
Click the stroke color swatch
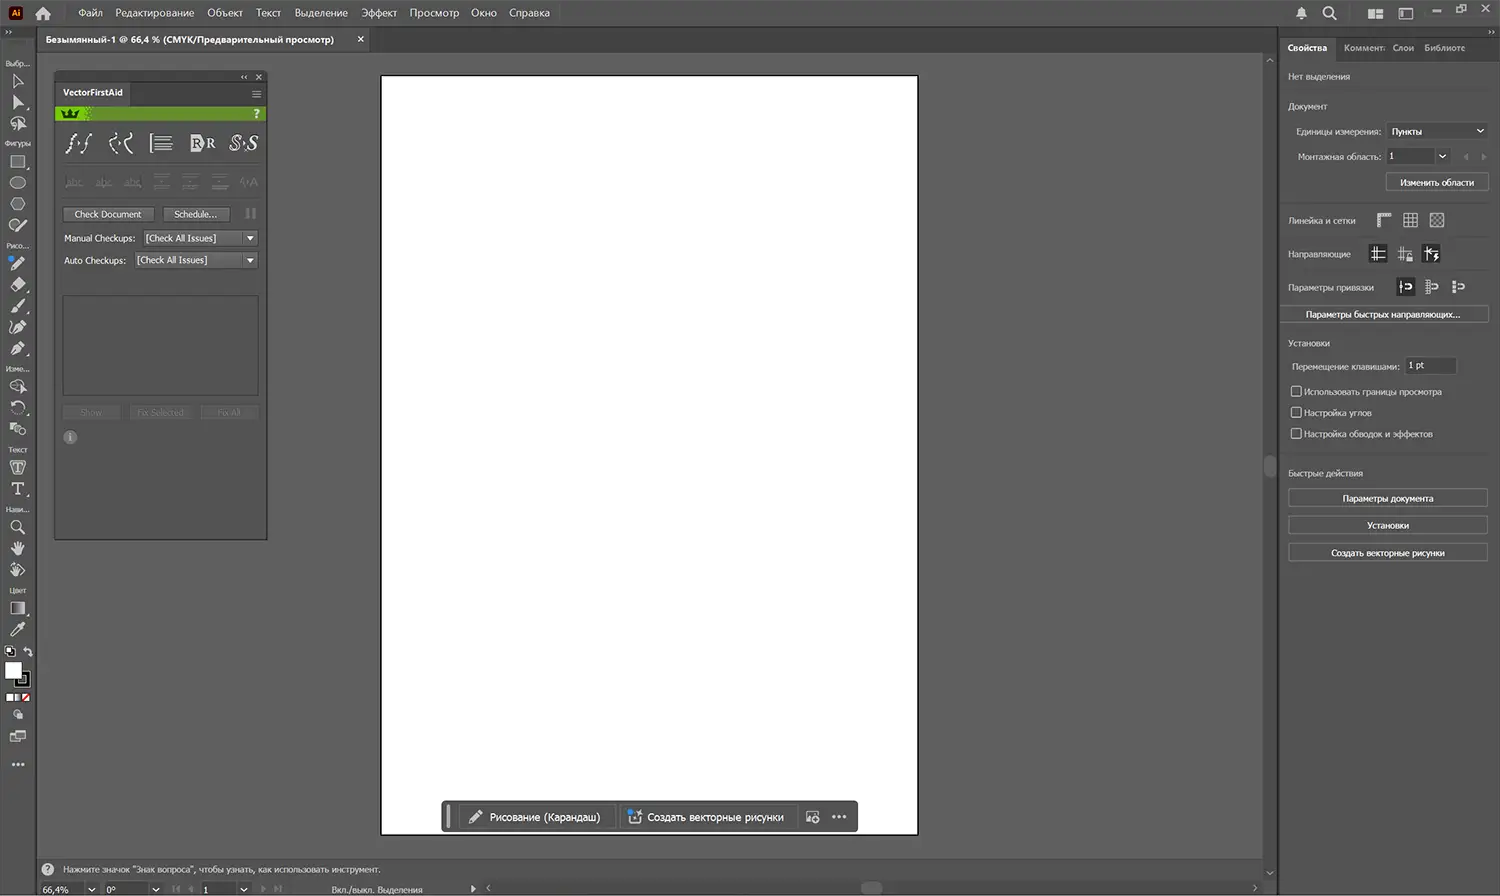pyautogui.click(x=24, y=681)
